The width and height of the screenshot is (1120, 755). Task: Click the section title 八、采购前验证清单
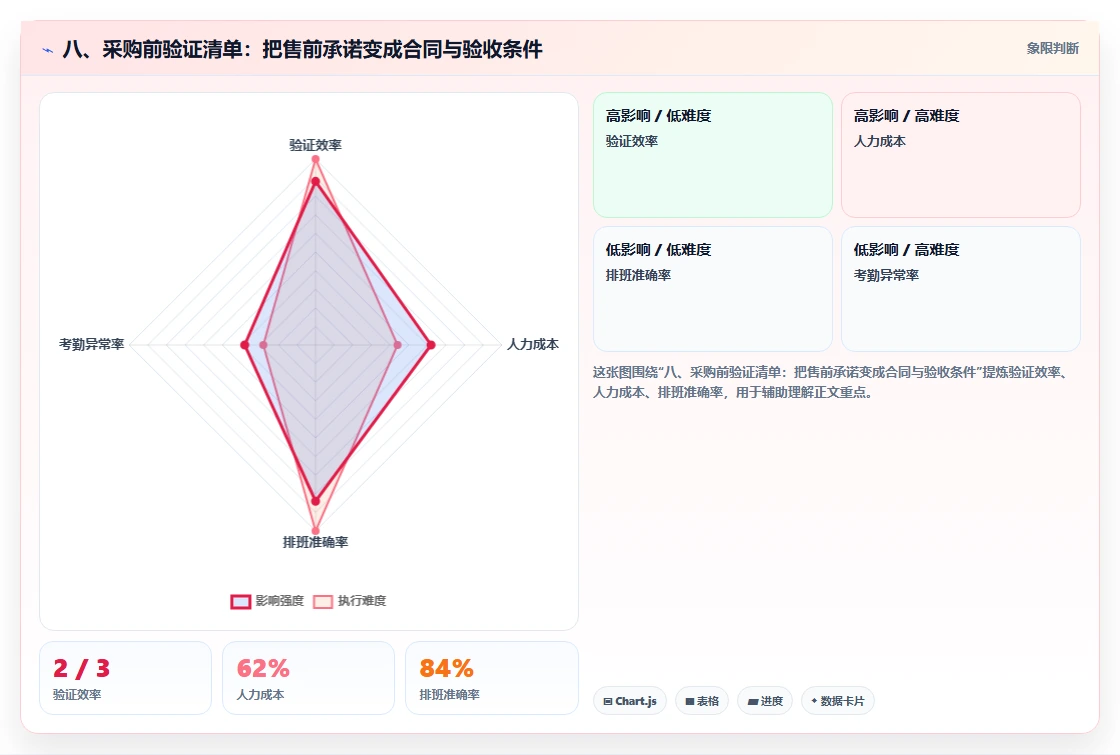click(x=302, y=49)
